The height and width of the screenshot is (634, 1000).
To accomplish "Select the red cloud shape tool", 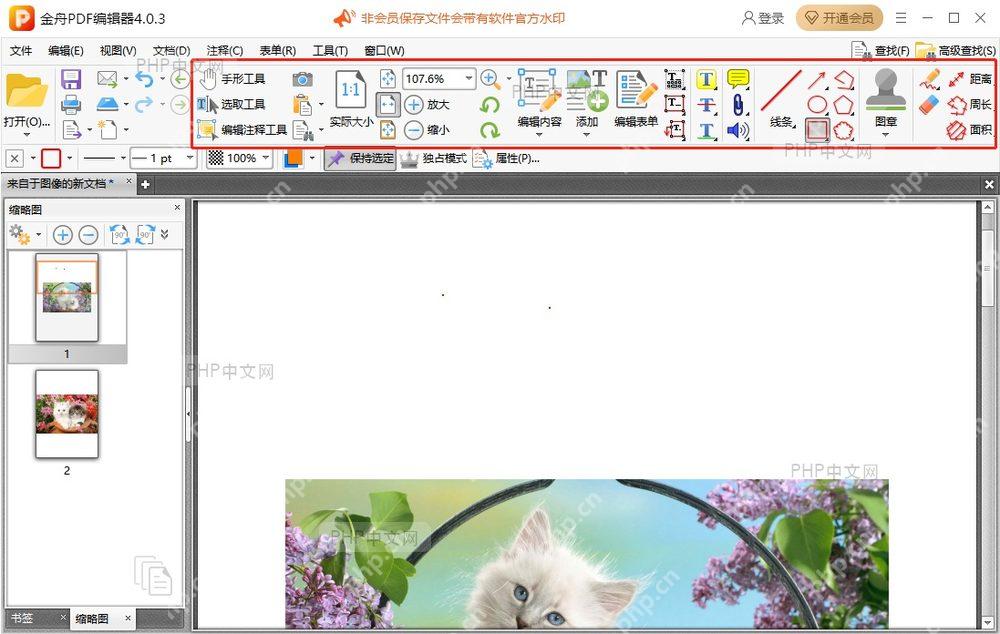I will tap(843, 130).
